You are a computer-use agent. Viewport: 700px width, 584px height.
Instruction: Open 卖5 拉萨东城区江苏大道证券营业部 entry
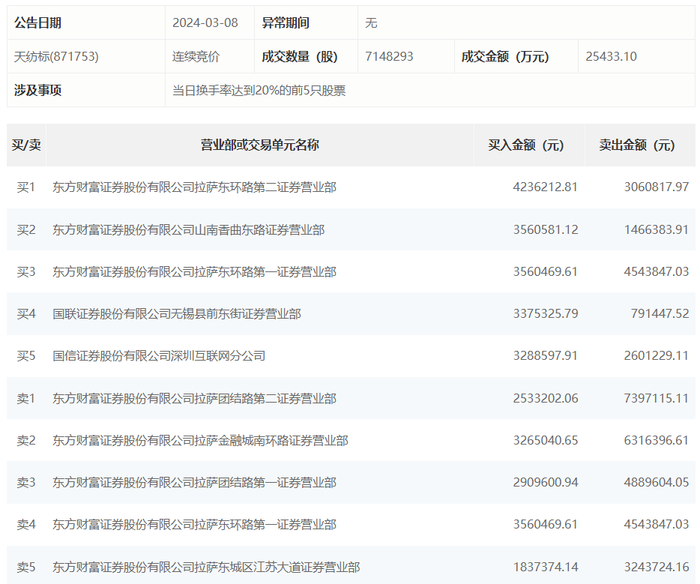click(x=206, y=567)
